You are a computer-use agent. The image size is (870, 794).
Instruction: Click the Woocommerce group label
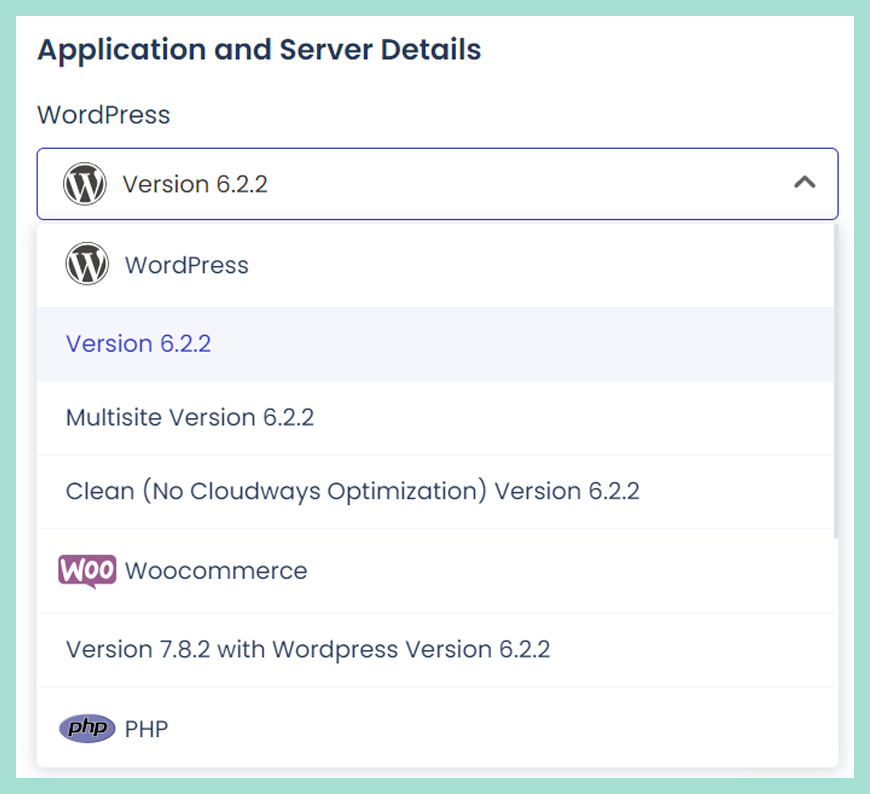tap(216, 571)
